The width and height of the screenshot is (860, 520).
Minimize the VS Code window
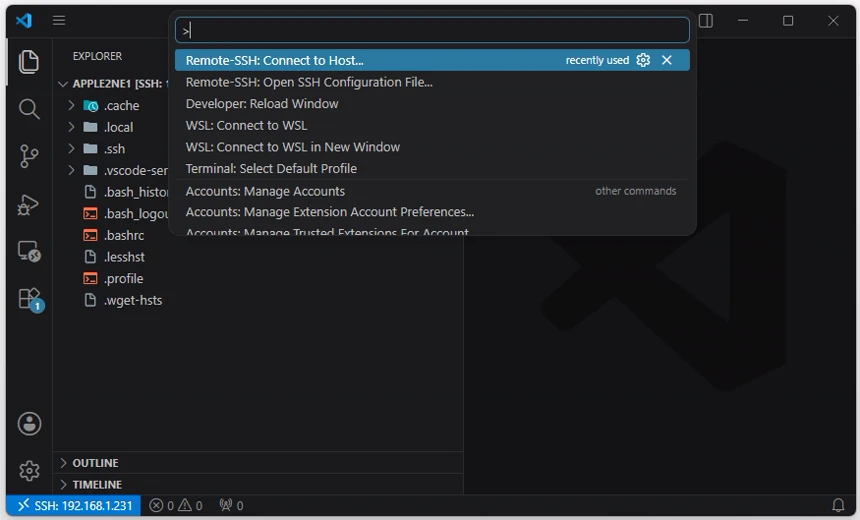pos(743,21)
